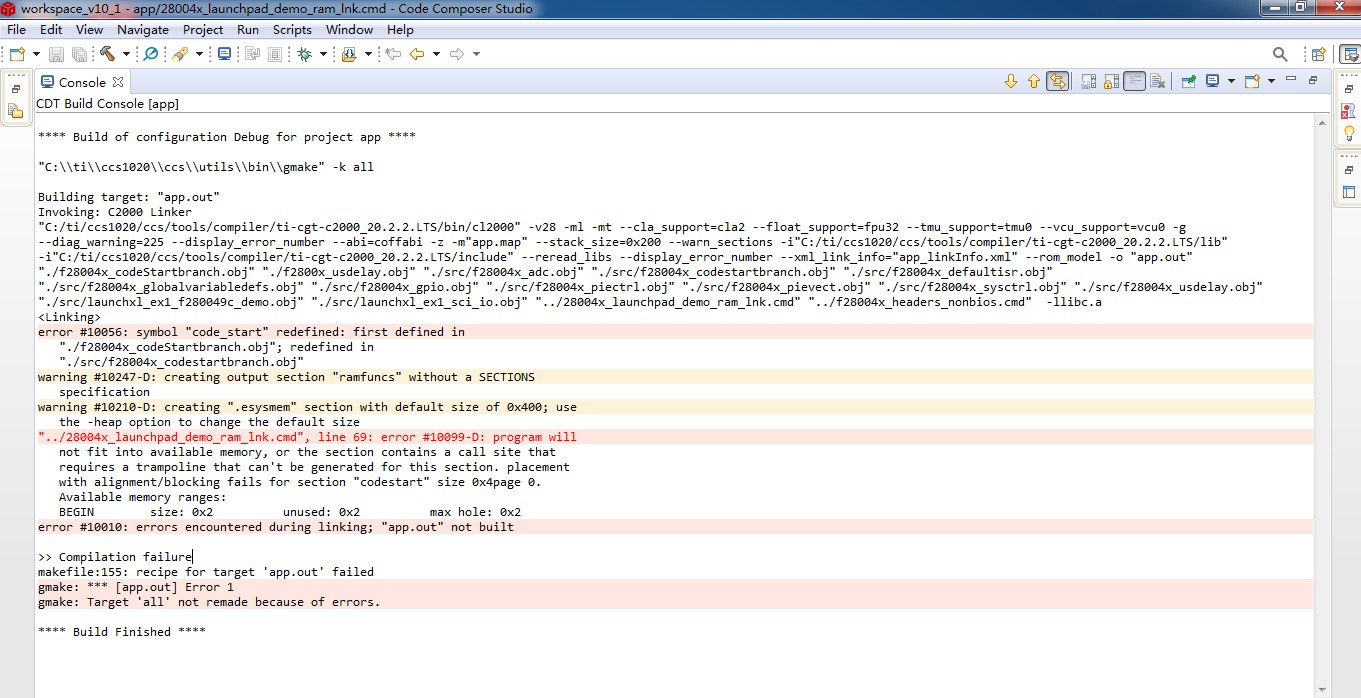Click the error #10056 code_start redefined line
Image resolution: width=1361 pixels, height=698 pixels.
click(675, 332)
